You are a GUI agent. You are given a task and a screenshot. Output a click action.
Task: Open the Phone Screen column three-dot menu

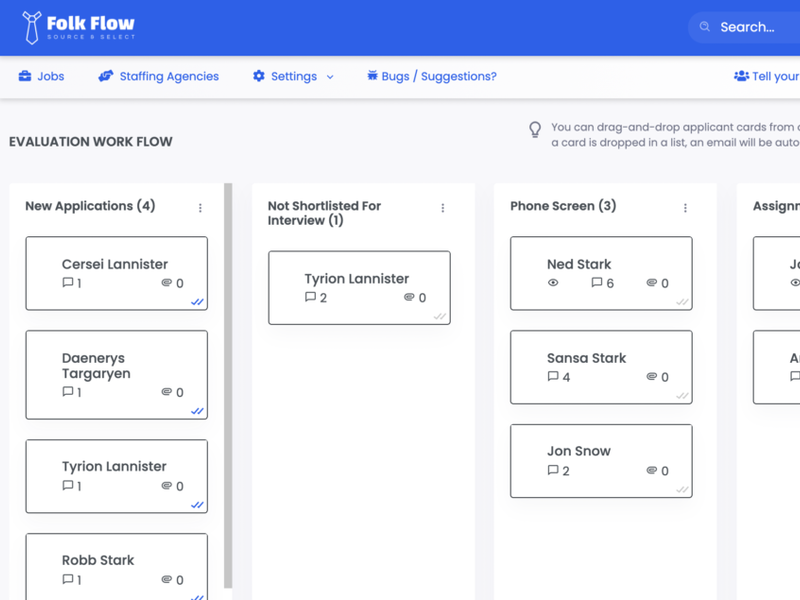click(x=685, y=207)
